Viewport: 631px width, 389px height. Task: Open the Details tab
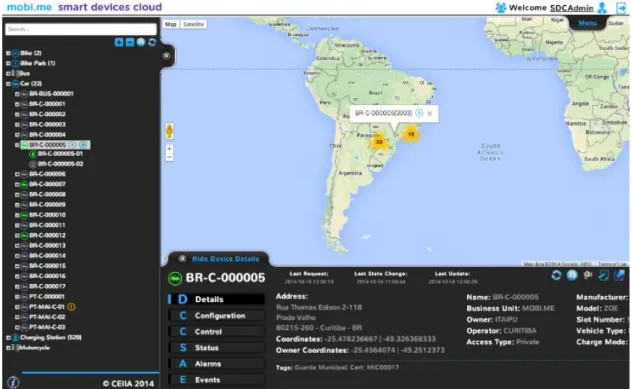click(217, 299)
